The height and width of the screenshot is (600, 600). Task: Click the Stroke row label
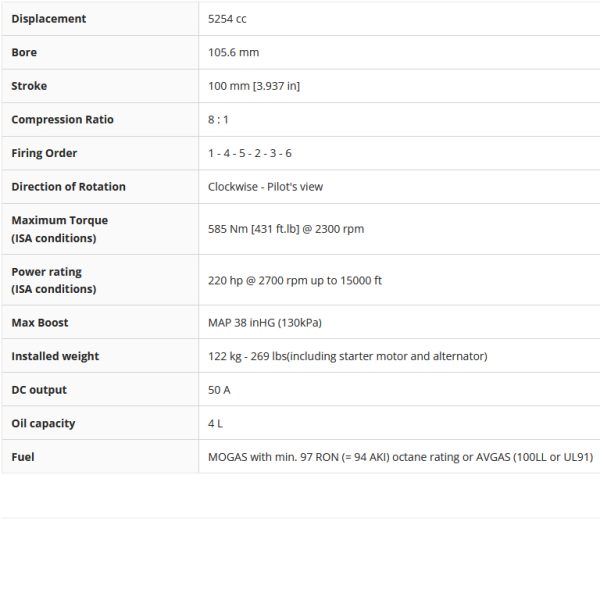click(29, 86)
